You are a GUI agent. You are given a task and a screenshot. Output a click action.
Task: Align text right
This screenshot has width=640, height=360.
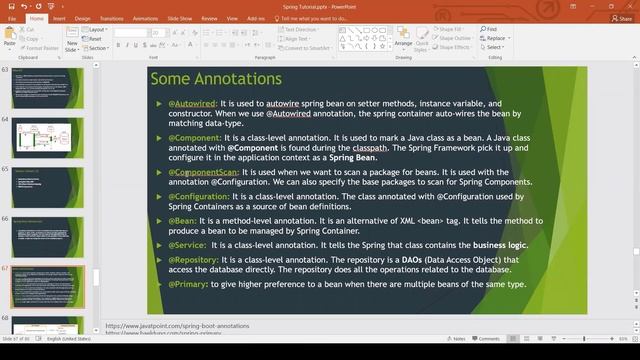[224, 45]
